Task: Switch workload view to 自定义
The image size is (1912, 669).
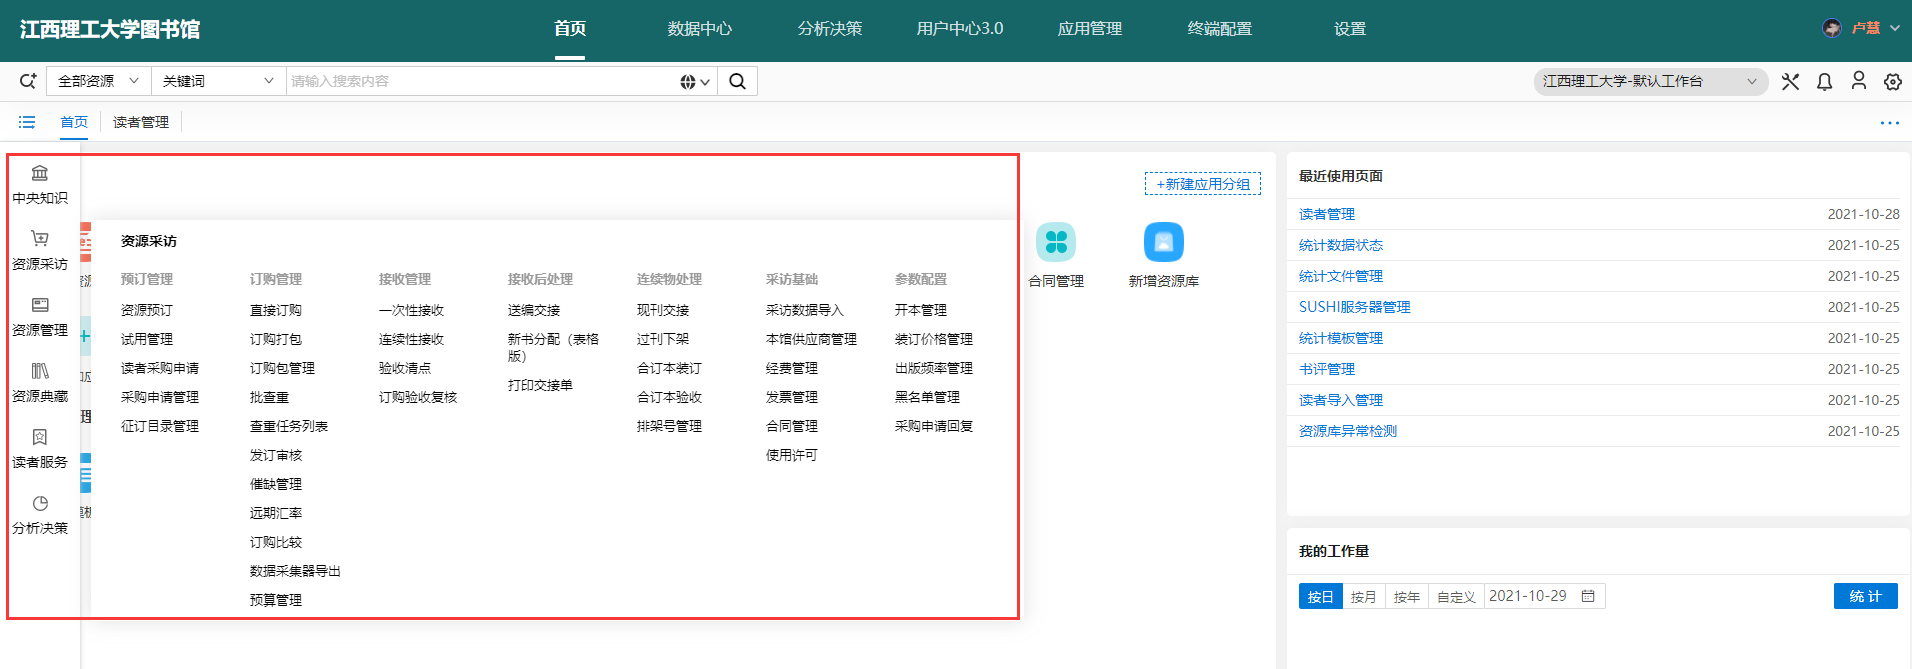Action: (x=1455, y=597)
